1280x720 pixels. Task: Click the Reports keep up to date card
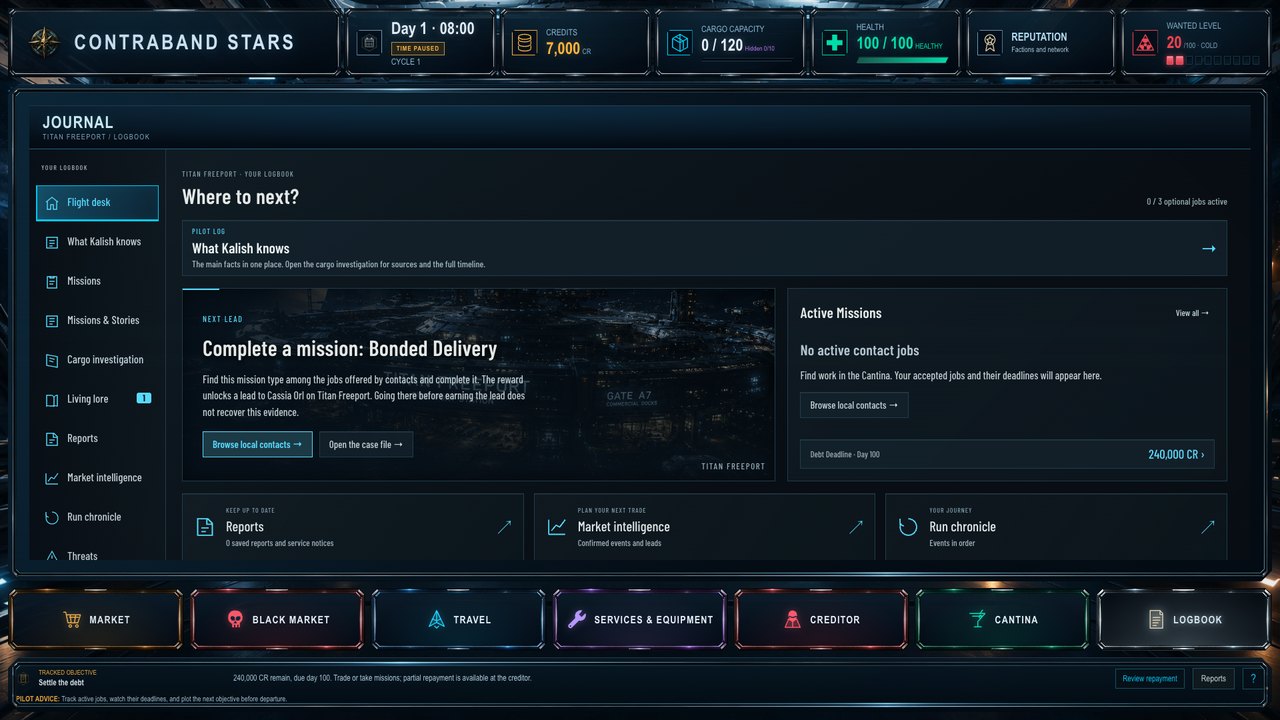[353, 526]
